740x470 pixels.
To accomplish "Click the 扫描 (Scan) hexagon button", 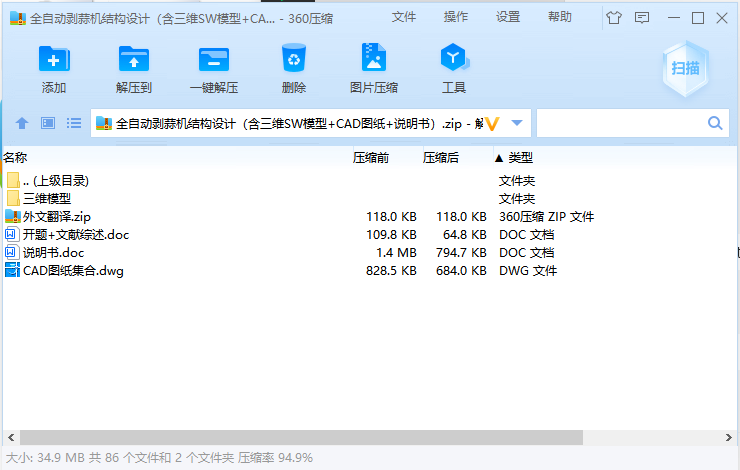I will coord(686,69).
